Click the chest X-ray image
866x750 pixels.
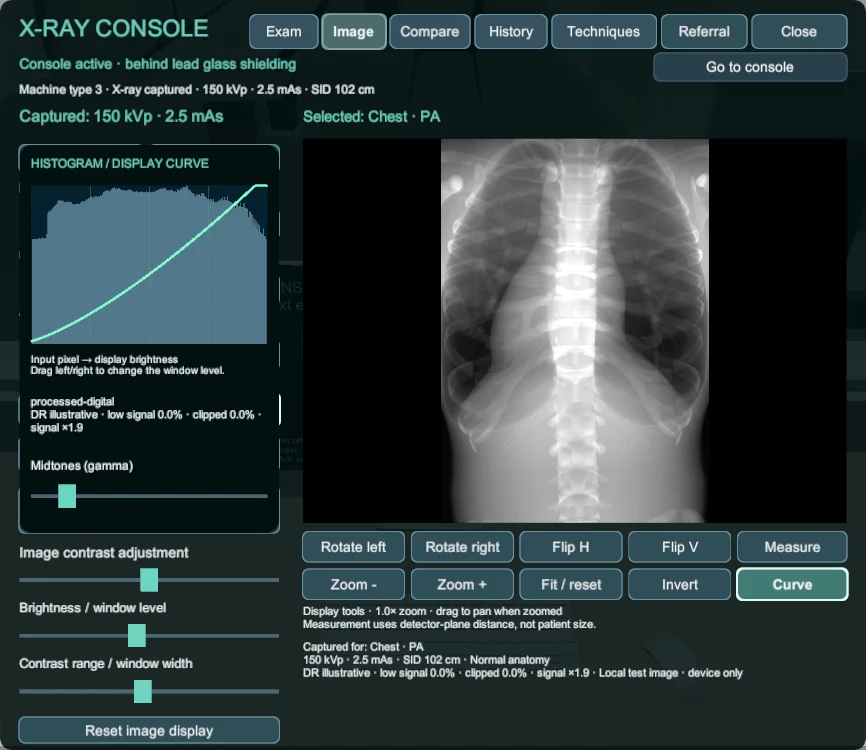574,330
